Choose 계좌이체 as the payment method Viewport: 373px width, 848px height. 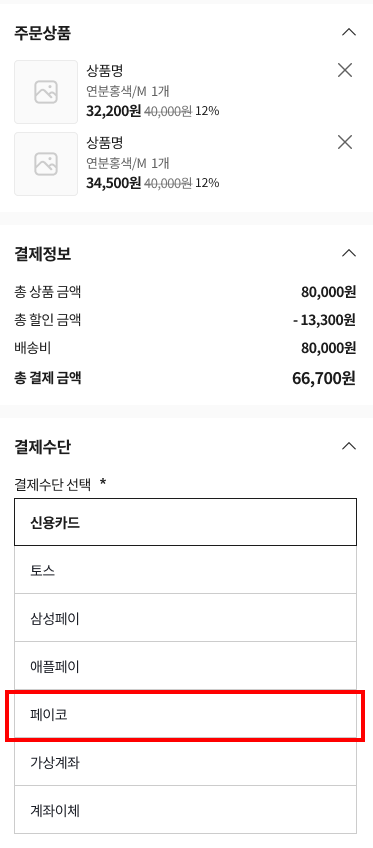coord(185,810)
